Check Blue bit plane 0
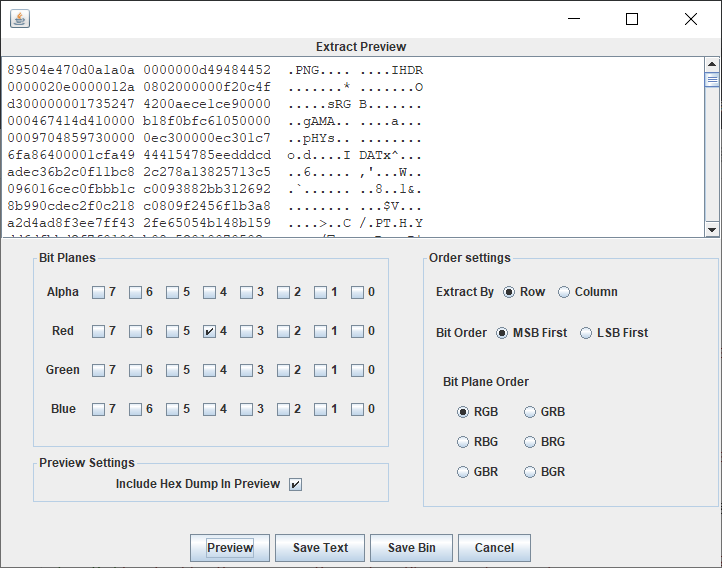 (x=357, y=410)
